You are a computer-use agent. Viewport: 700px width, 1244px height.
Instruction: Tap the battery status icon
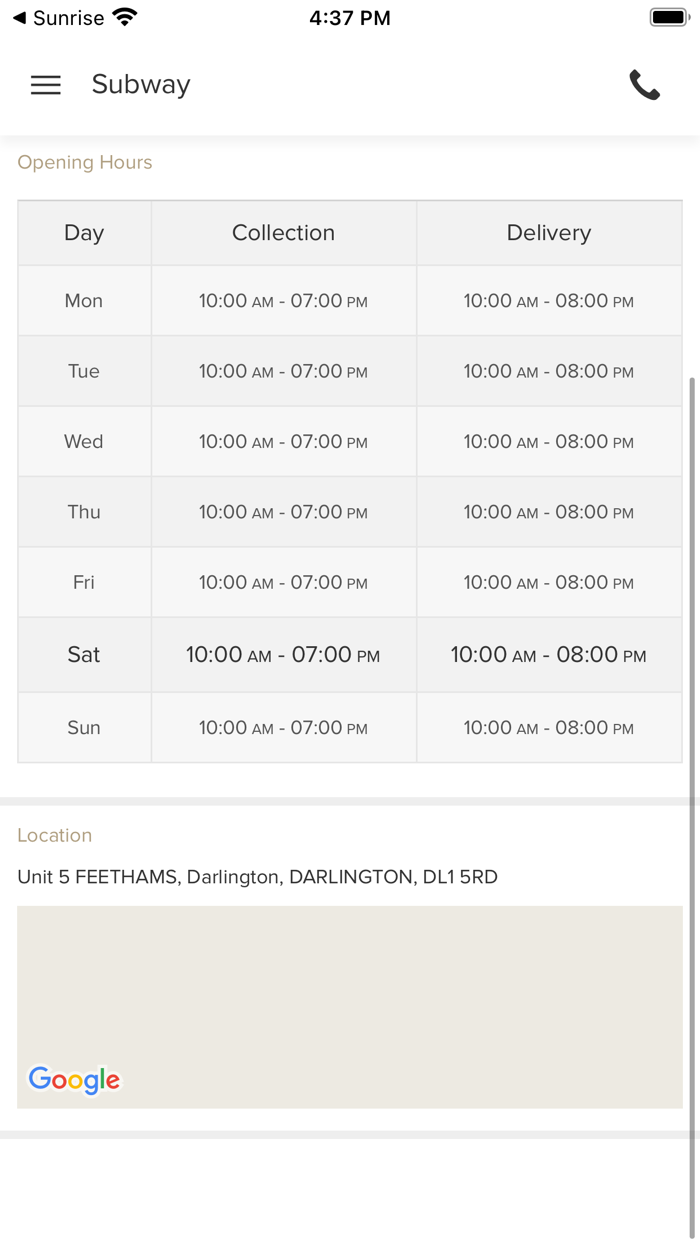click(x=667, y=18)
